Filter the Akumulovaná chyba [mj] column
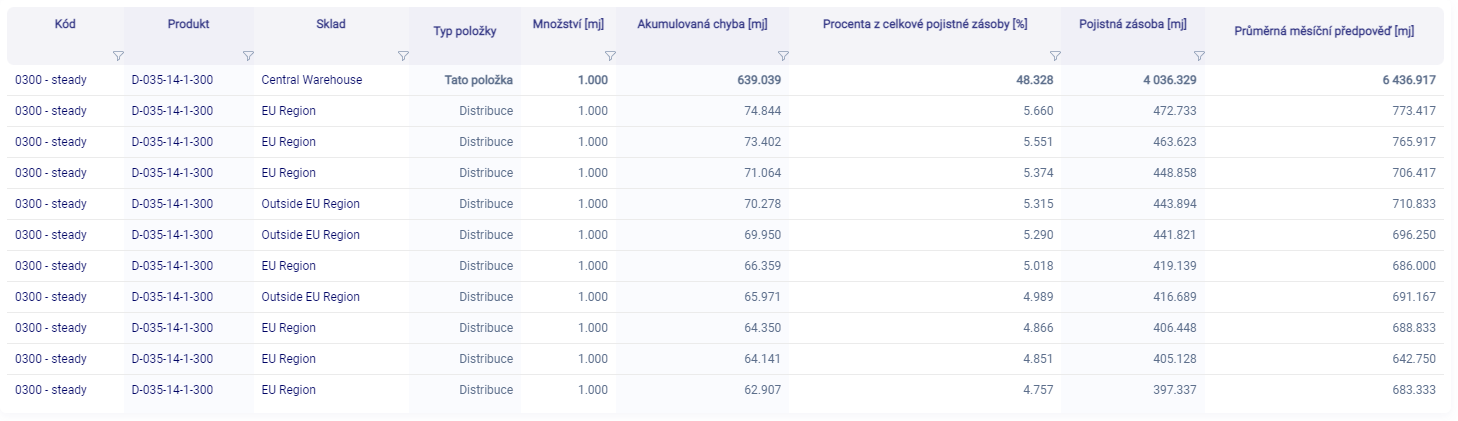This screenshot has width=1458, height=421. pos(783,56)
